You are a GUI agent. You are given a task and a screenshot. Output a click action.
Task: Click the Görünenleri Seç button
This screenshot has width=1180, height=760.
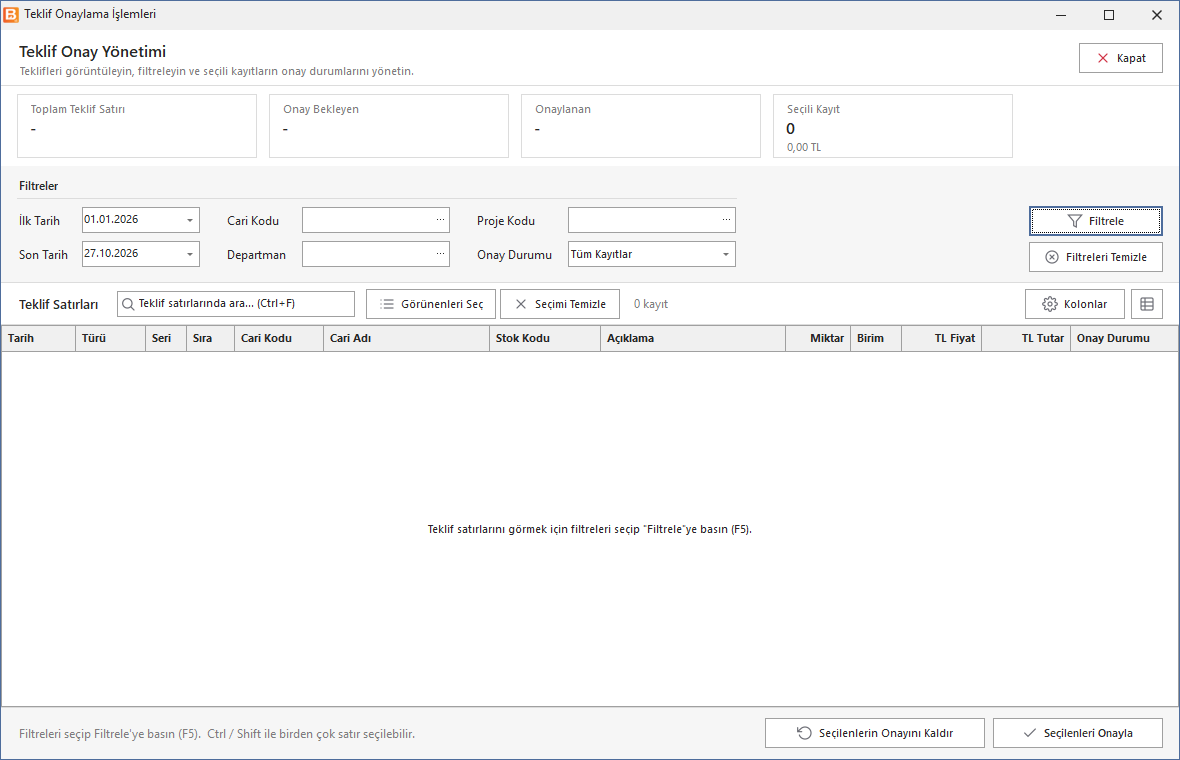pyautogui.click(x=430, y=304)
